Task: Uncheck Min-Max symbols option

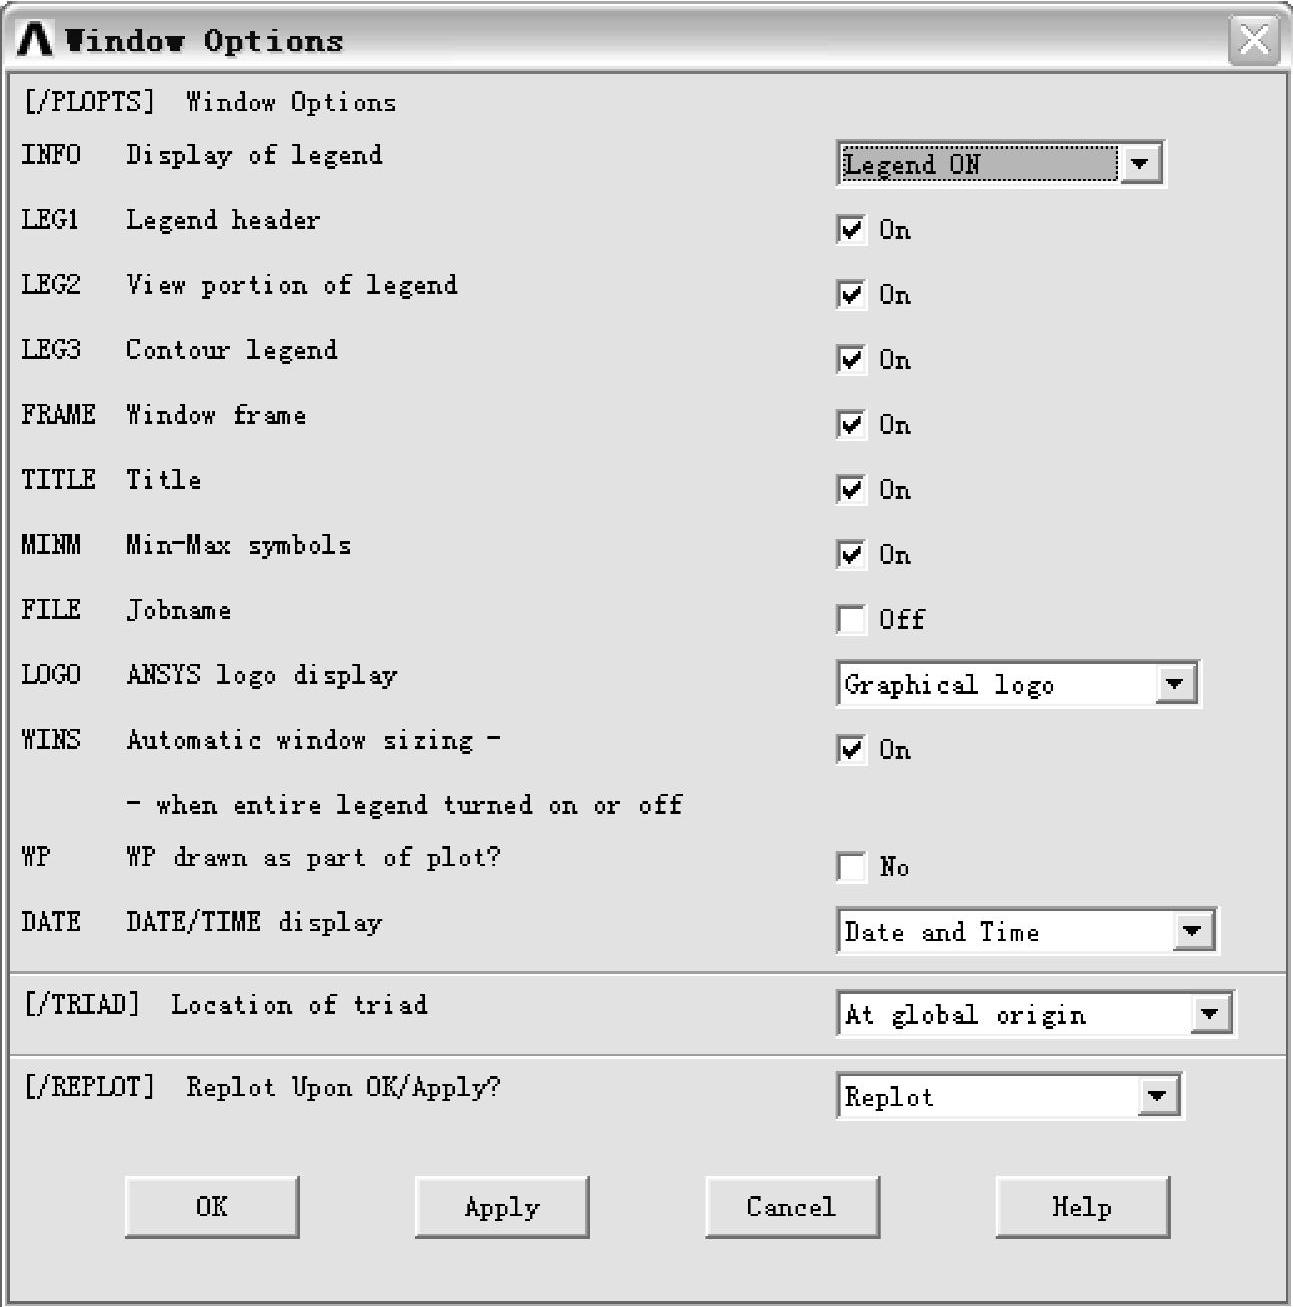Action: tap(851, 554)
